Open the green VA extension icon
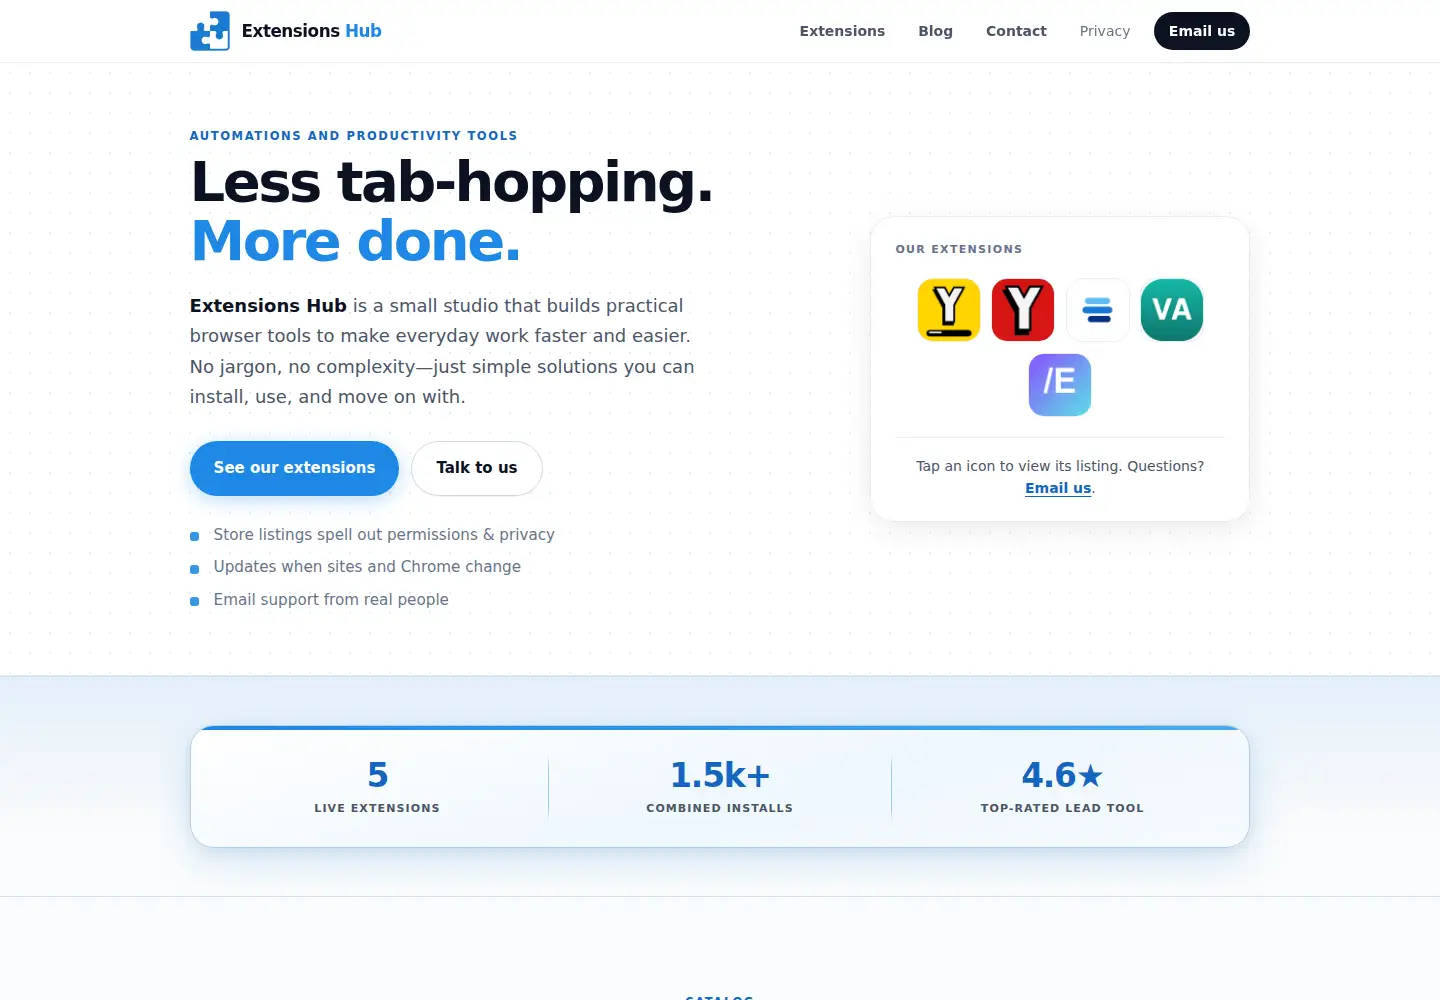The width and height of the screenshot is (1440, 1000). click(1172, 310)
